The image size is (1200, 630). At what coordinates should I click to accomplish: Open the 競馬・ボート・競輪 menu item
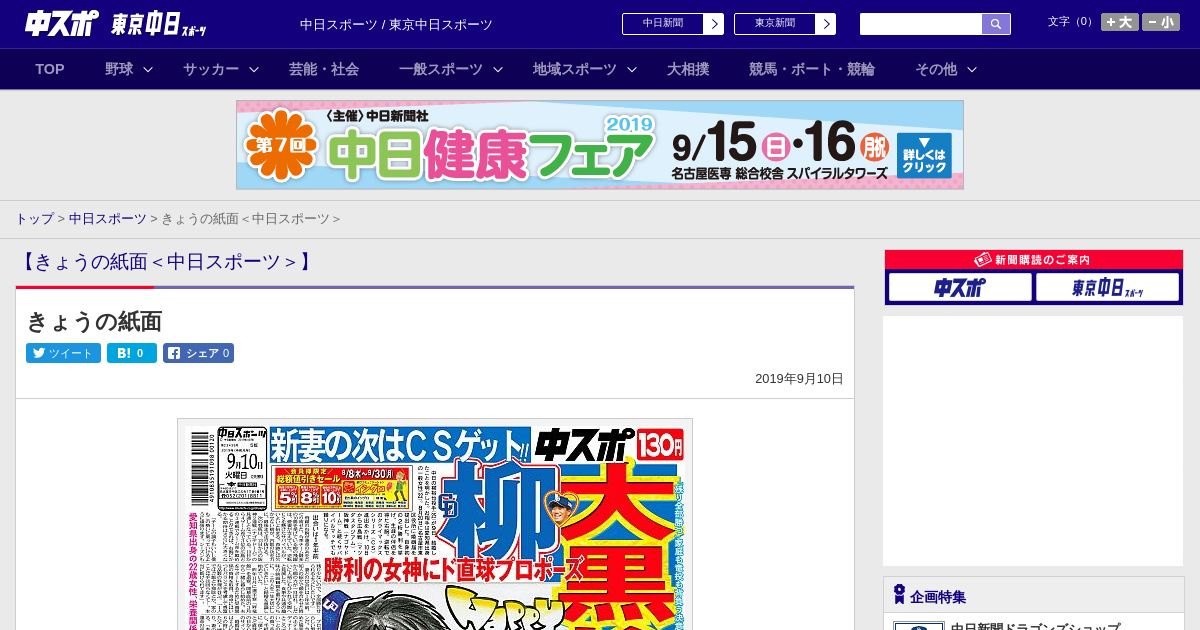point(812,69)
